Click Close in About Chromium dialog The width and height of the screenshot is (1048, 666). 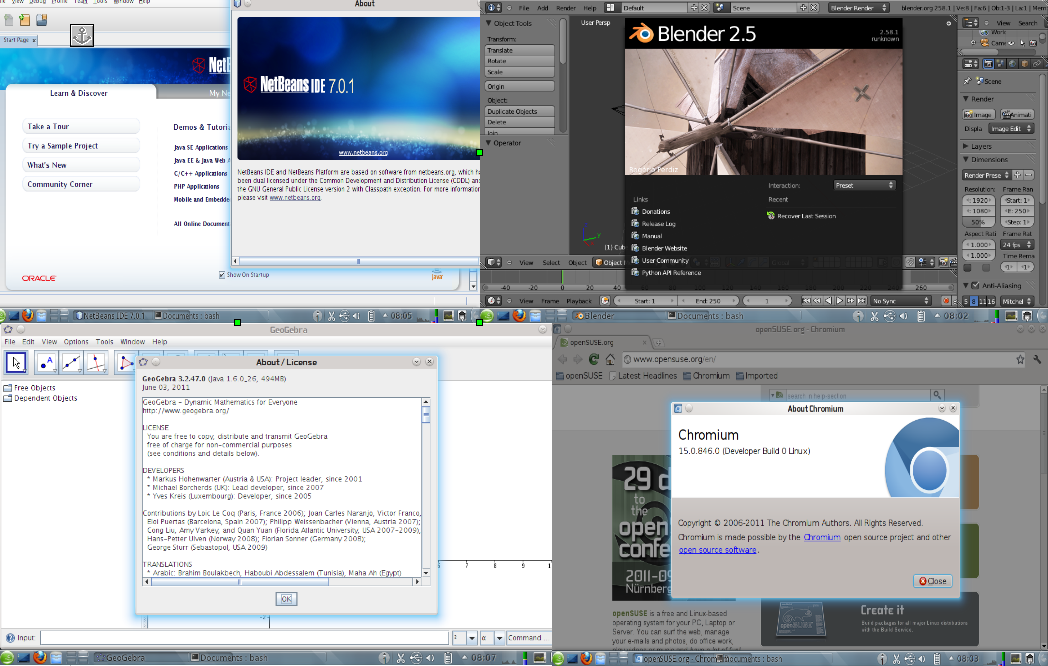tap(932, 581)
